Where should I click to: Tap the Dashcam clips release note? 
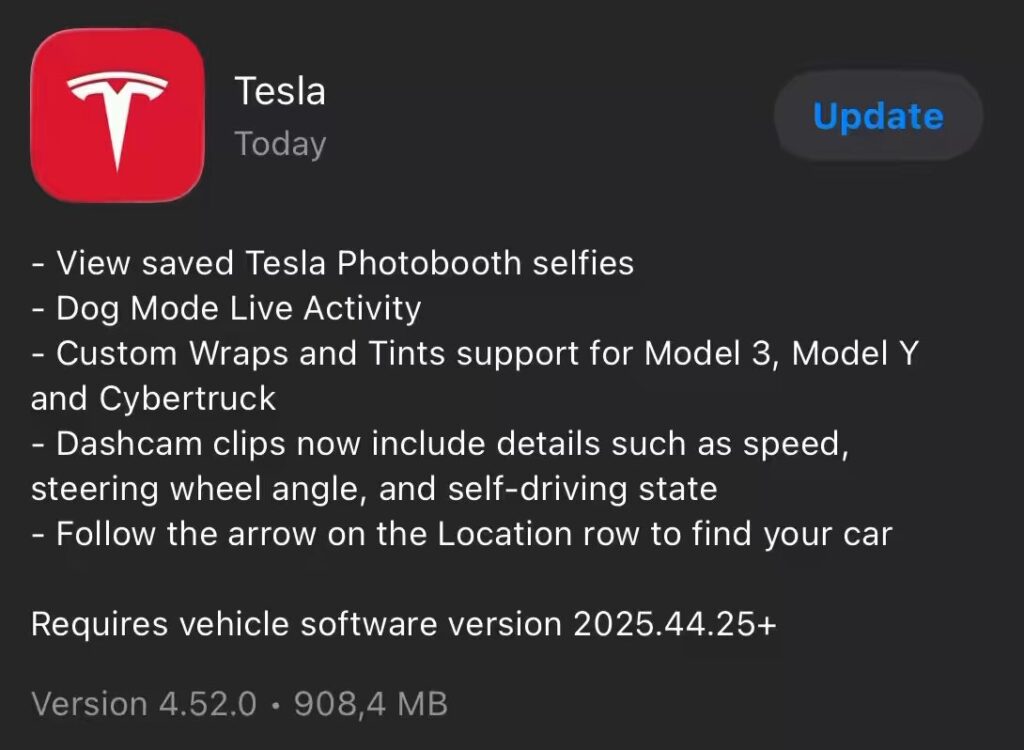(440, 444)
